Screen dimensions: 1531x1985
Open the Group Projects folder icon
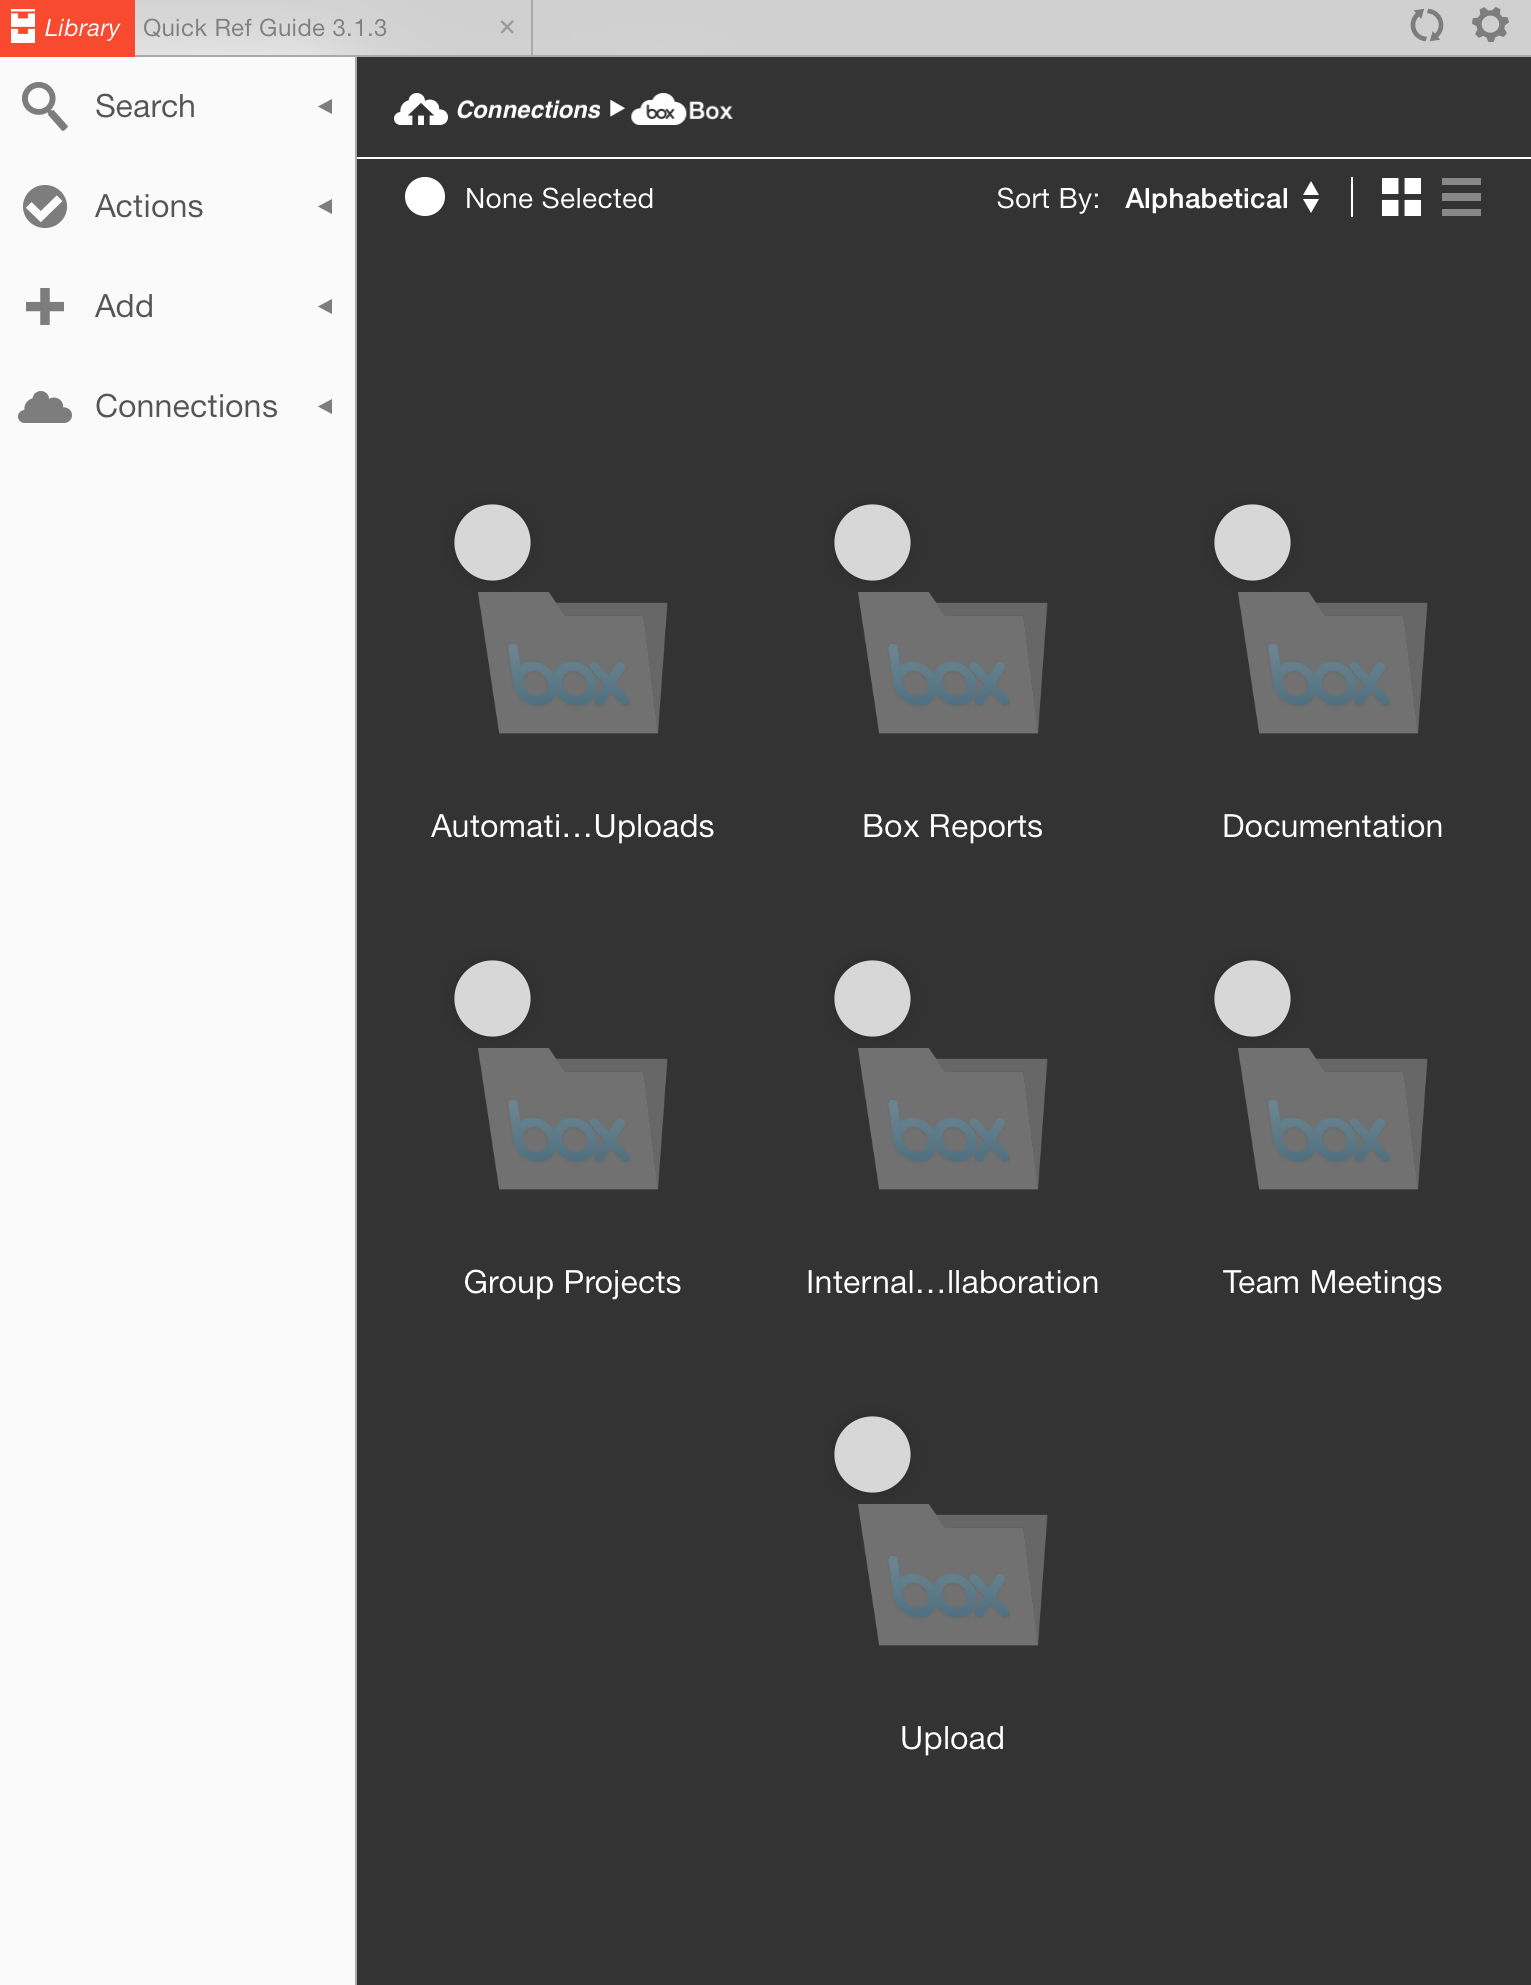pyautogui.click(x=572, y=1119)
